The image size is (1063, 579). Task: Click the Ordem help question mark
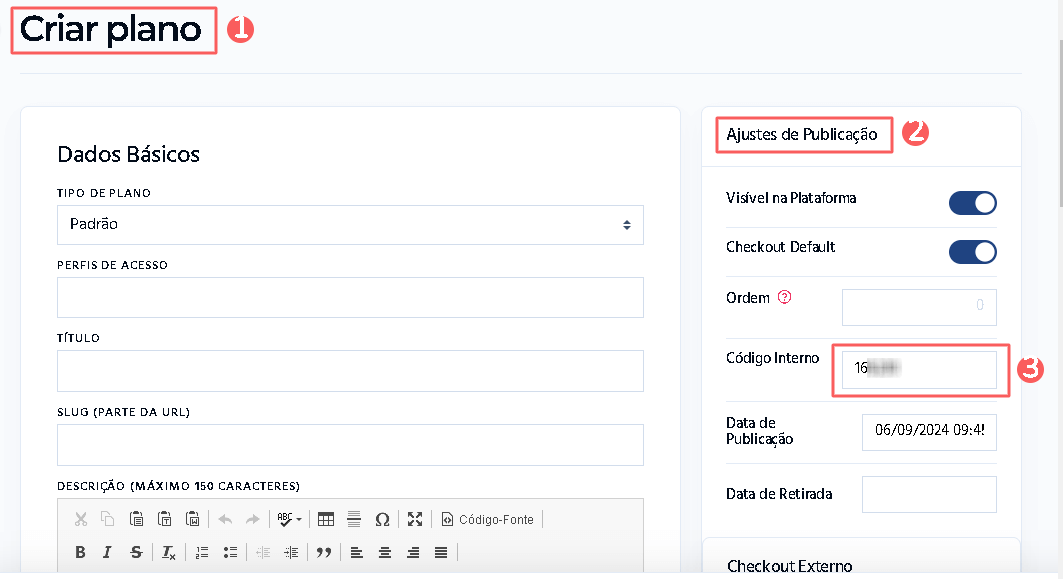point(785,296)
